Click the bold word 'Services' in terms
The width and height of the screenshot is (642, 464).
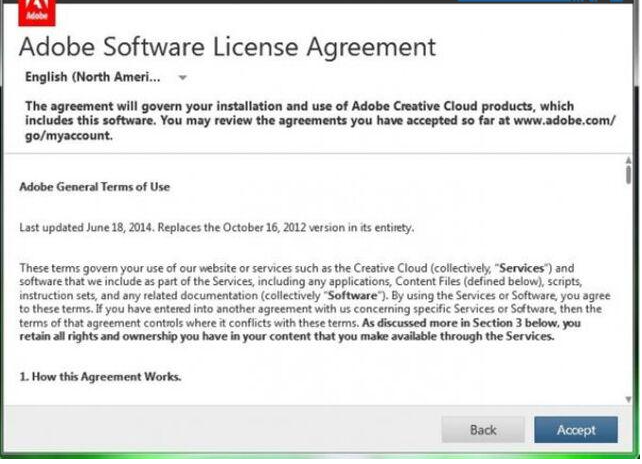(x=520, y=268)
